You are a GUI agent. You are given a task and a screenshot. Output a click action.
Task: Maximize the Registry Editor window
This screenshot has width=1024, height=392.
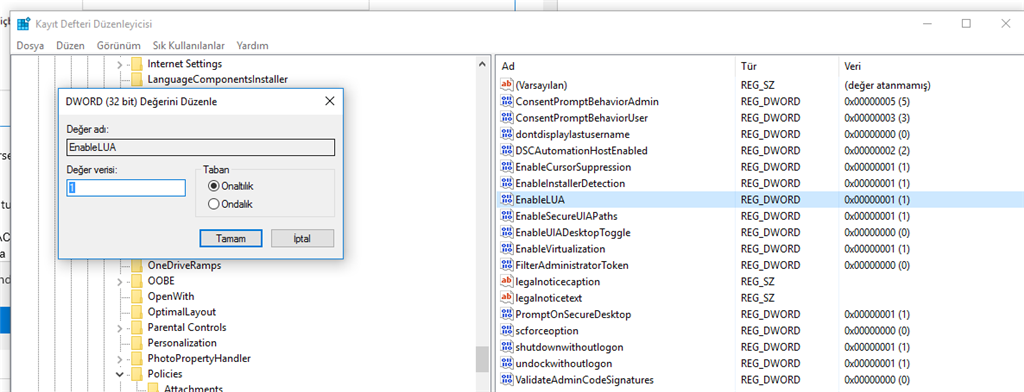(966, 24)
